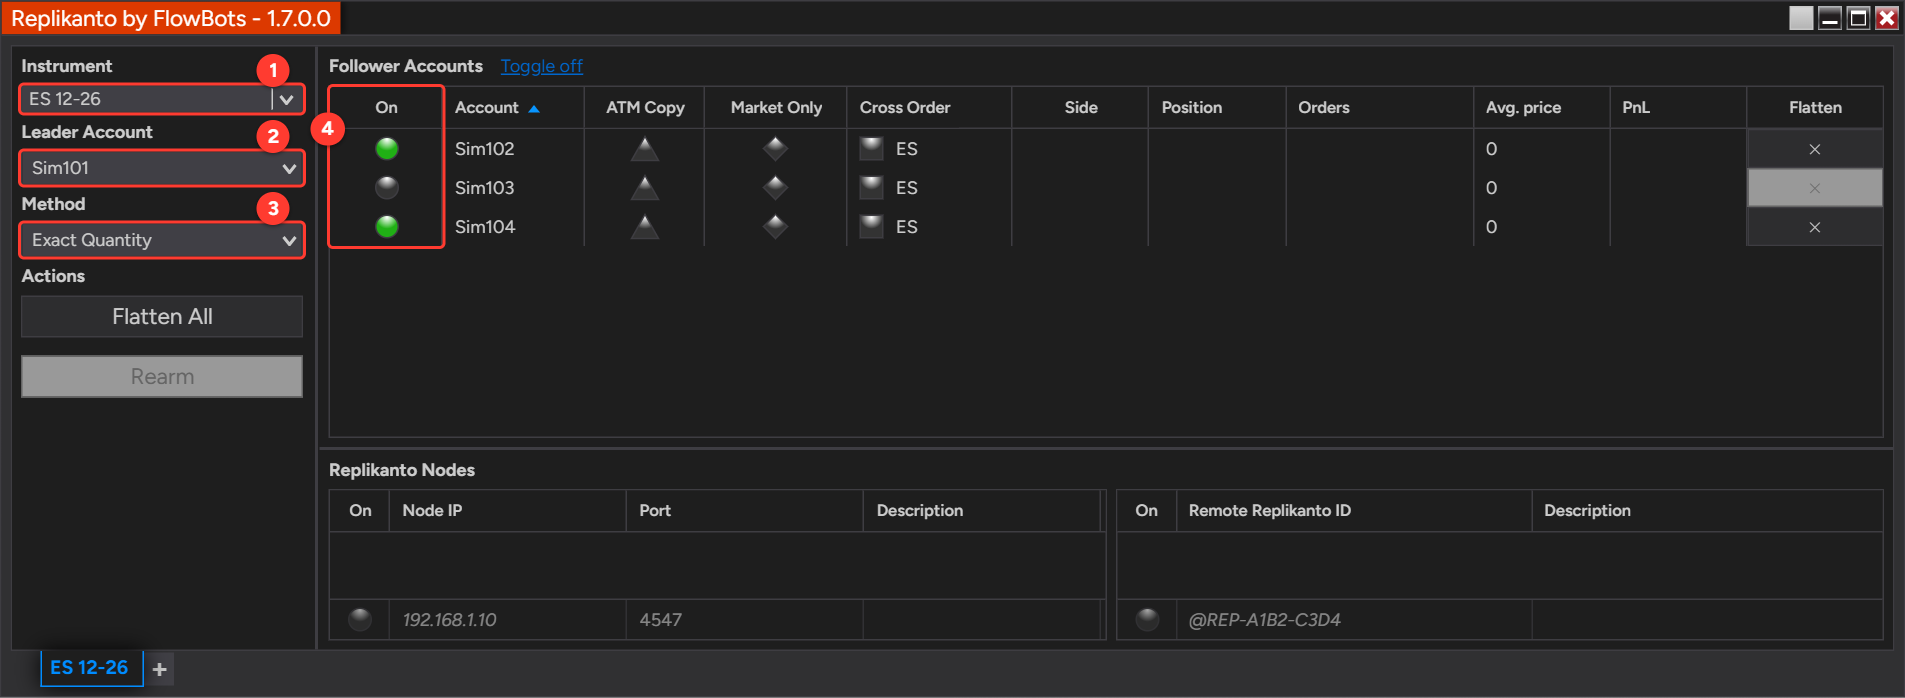Click the Flatten column header
The width and height of the screenshot is (1905, 698).
click(x=1815, y=107)
